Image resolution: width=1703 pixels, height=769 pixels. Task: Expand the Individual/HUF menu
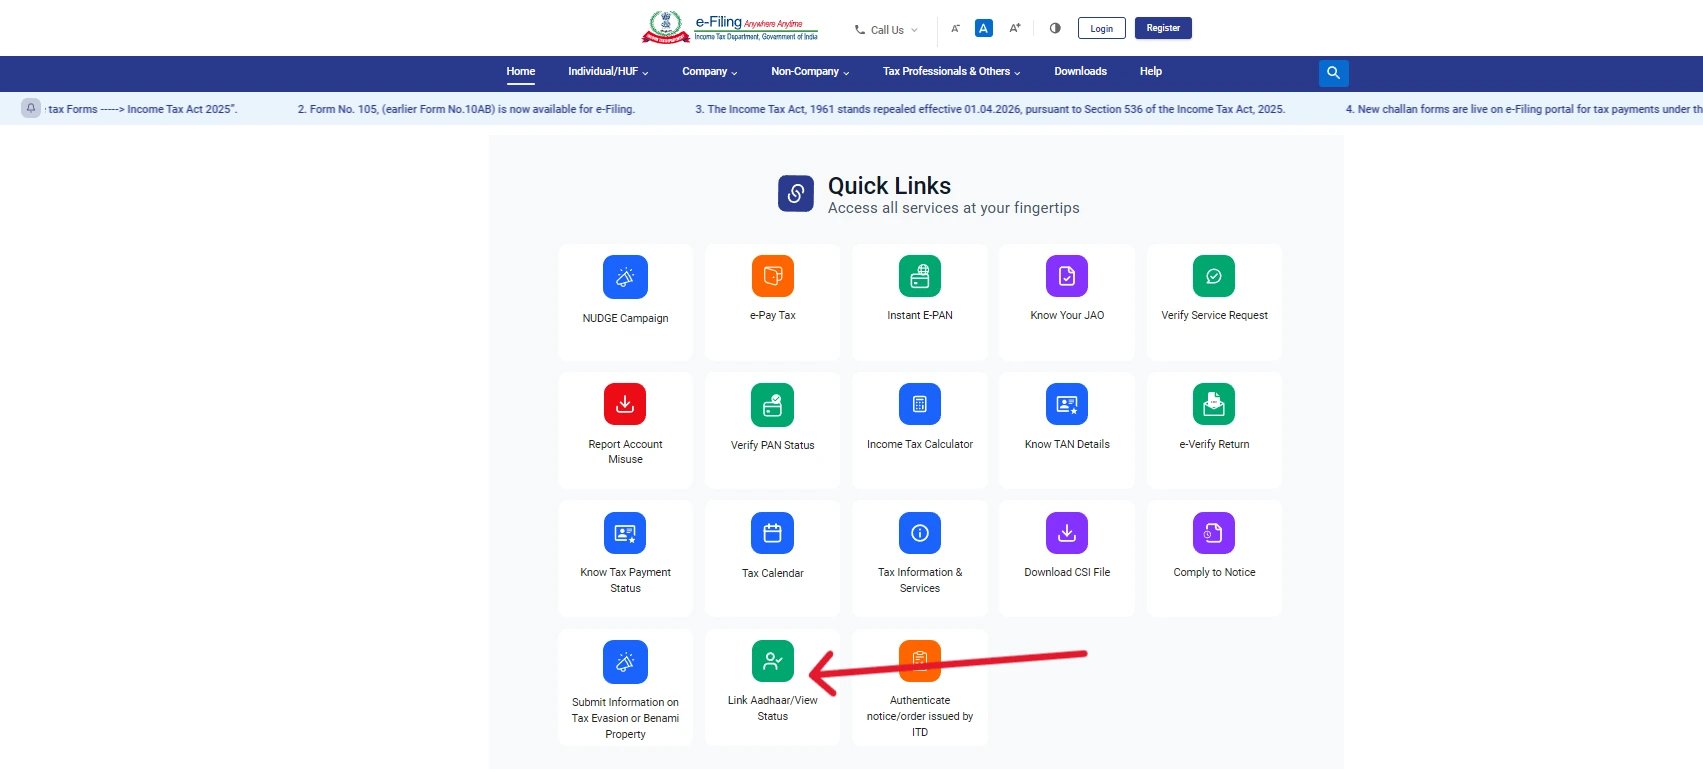(x=608, y=71)
